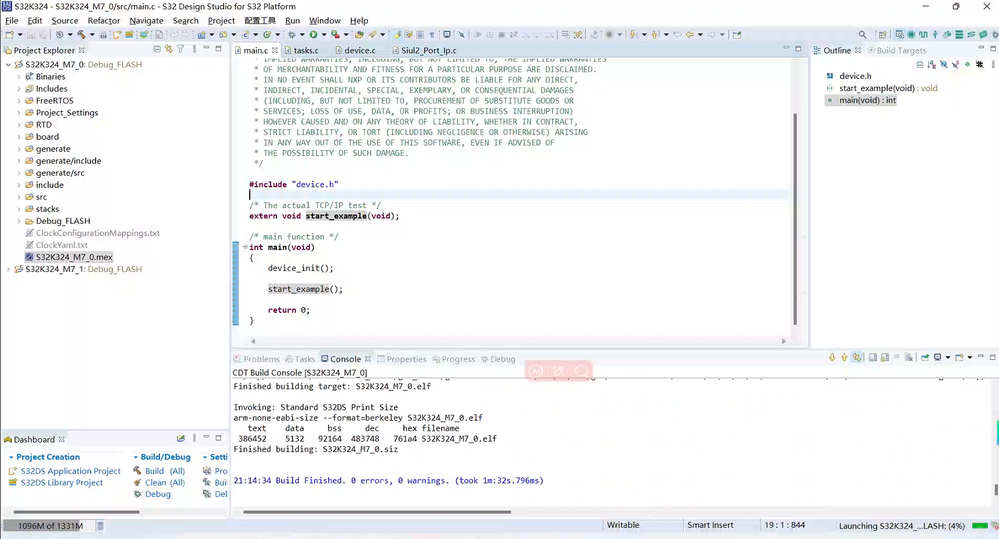
Task: Maximize the editor area
Action: [x=798, y=48]
